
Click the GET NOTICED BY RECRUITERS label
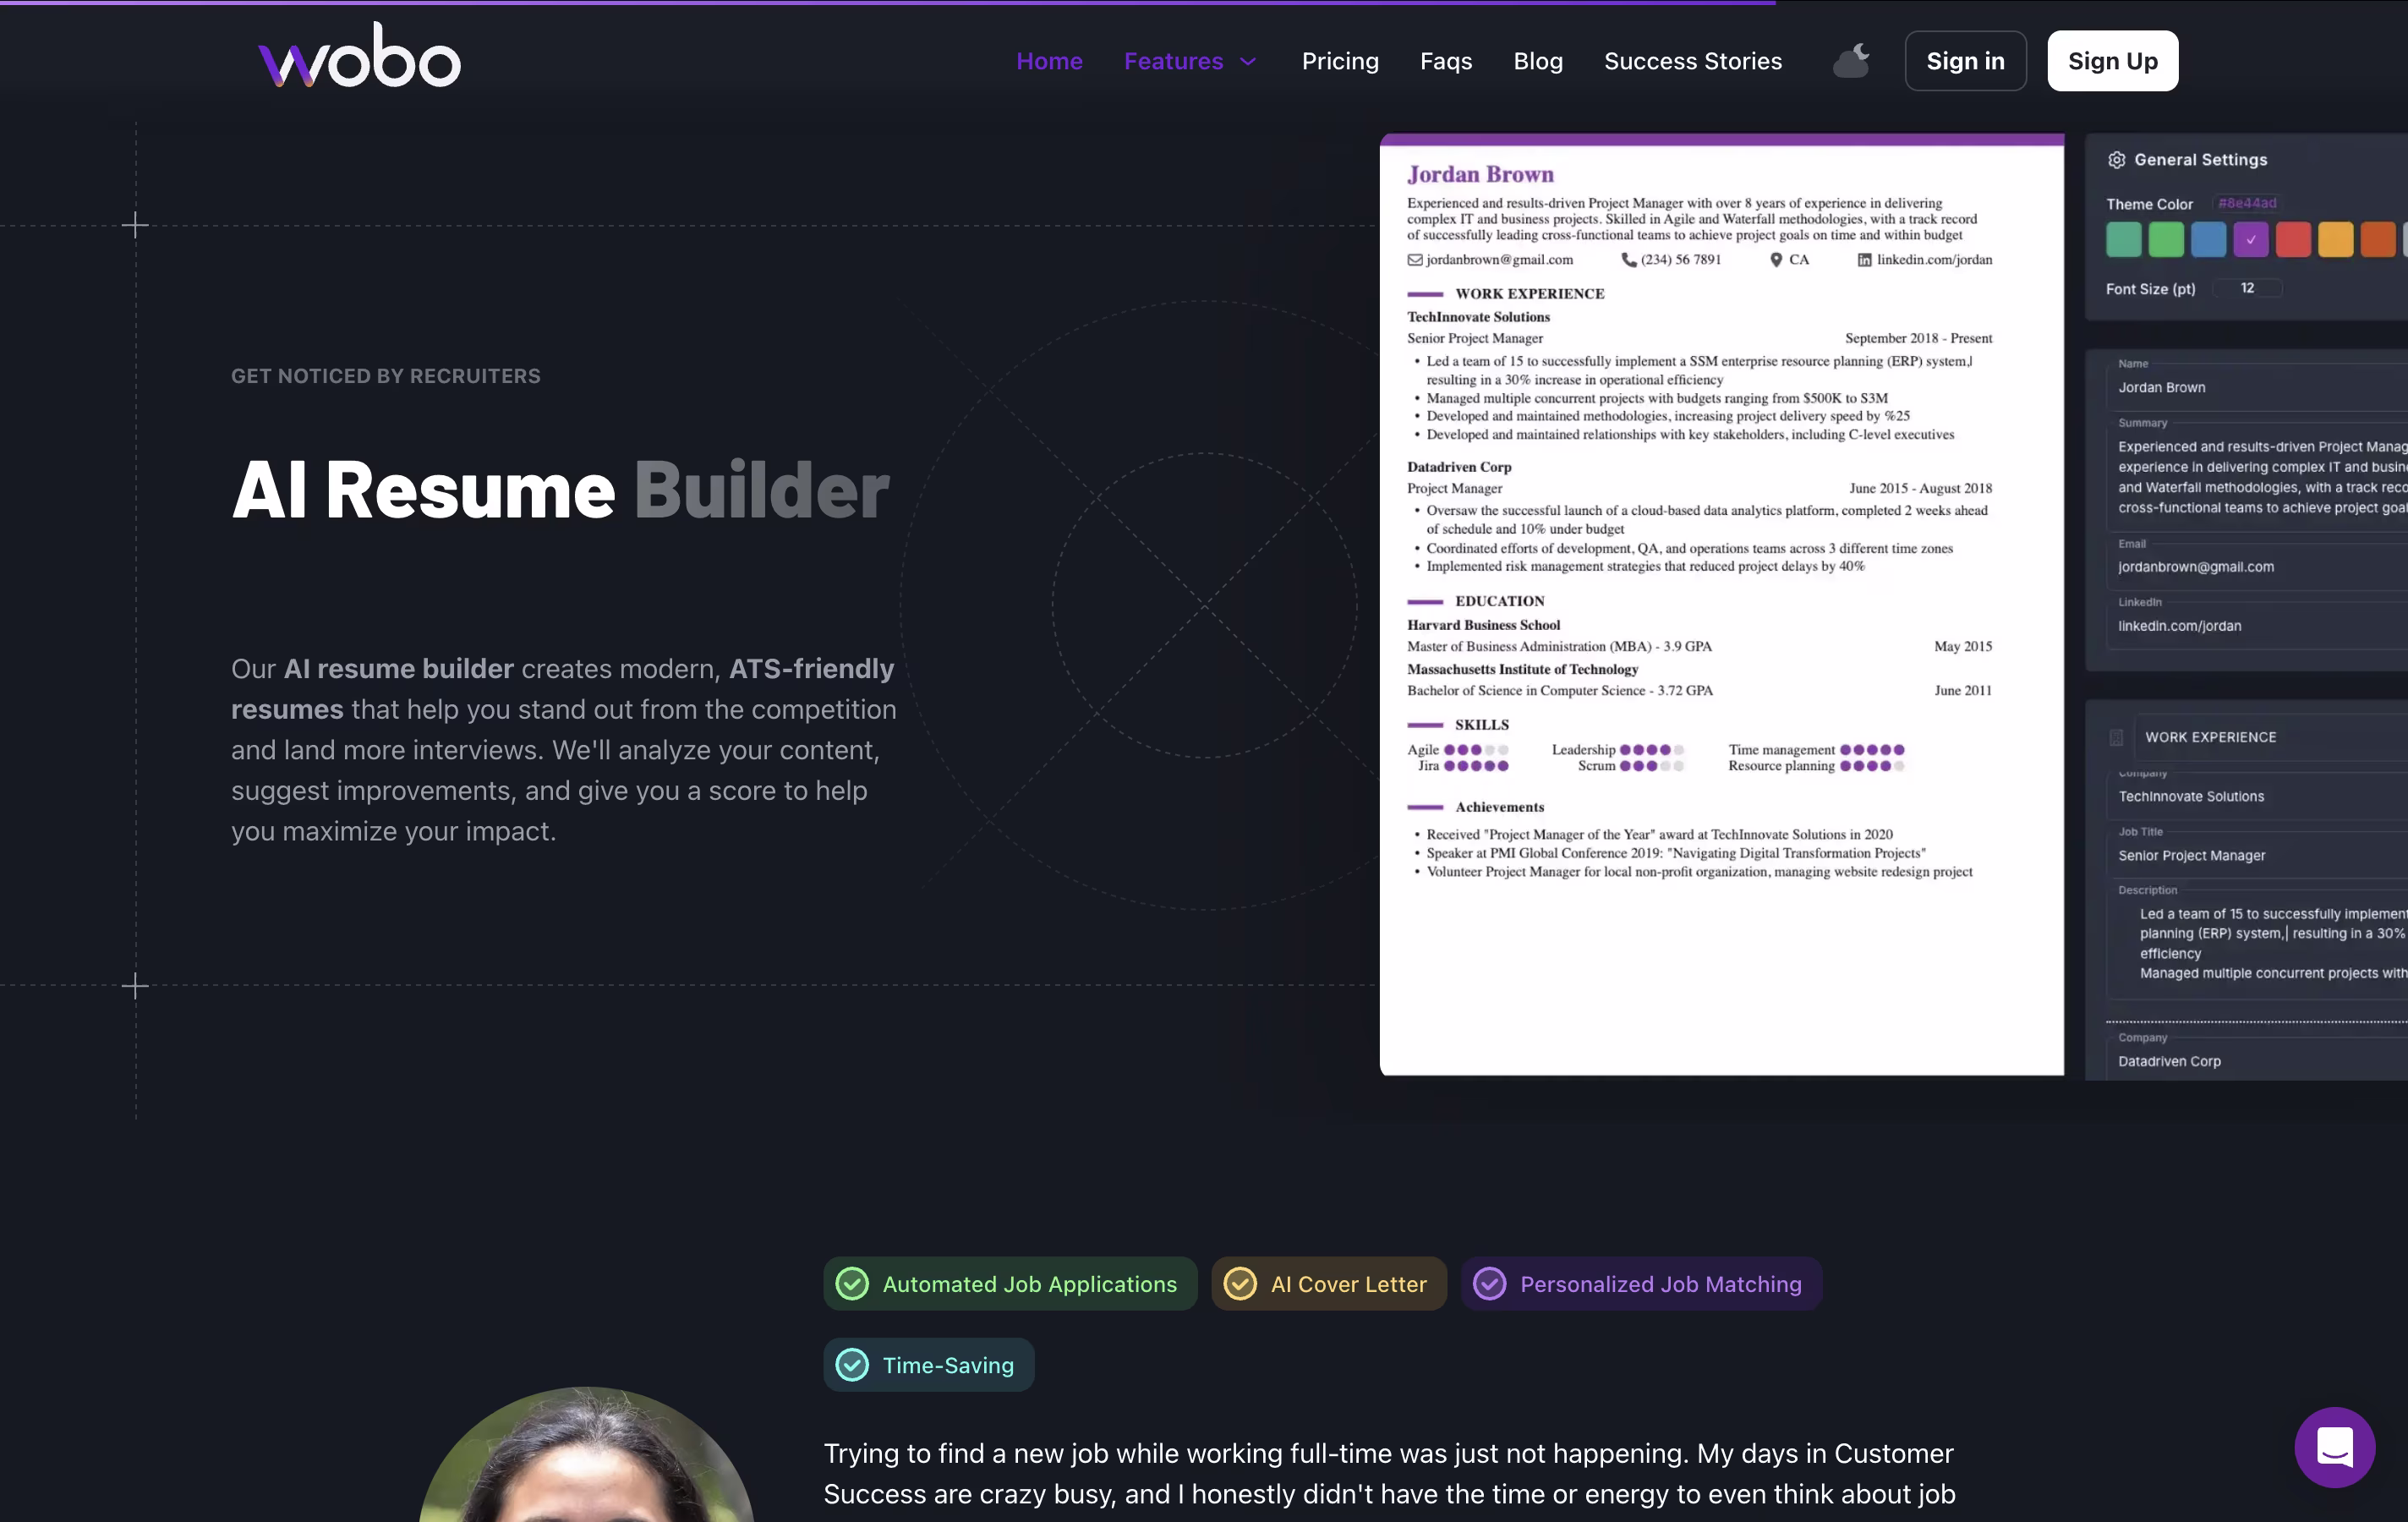pyautogui.click(x=386, y=376)
